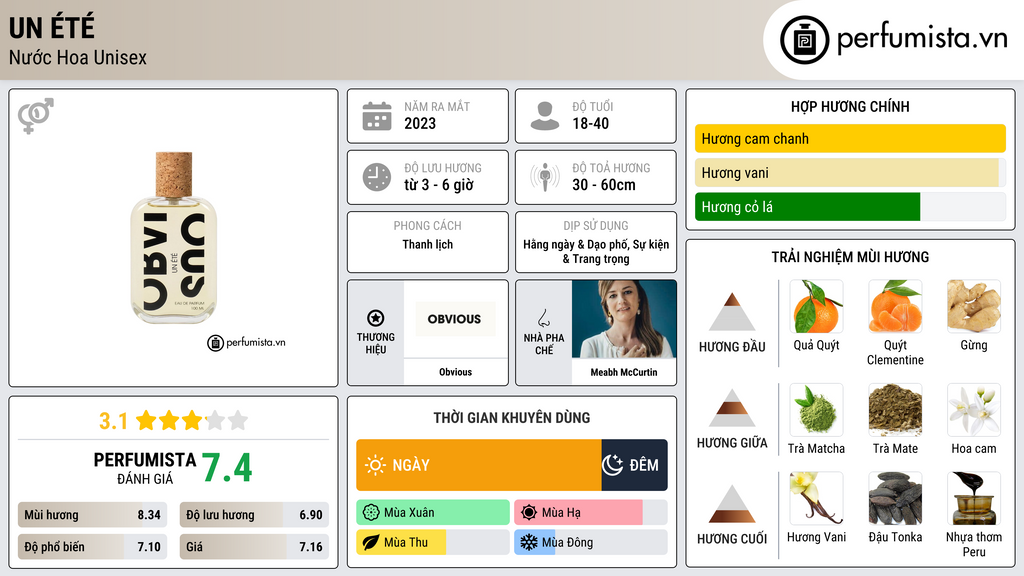Click the Hương giữa pyramid icon
This screenshot has width=1024, height=576.
coord(732,408)
